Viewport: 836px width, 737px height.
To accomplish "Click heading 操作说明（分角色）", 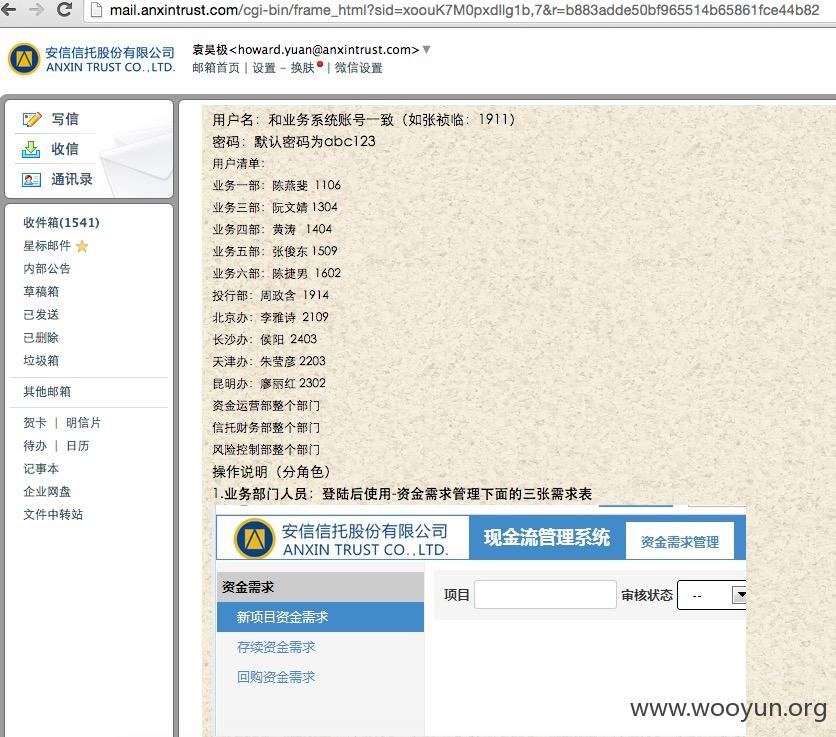I will (x=271, y=471).
